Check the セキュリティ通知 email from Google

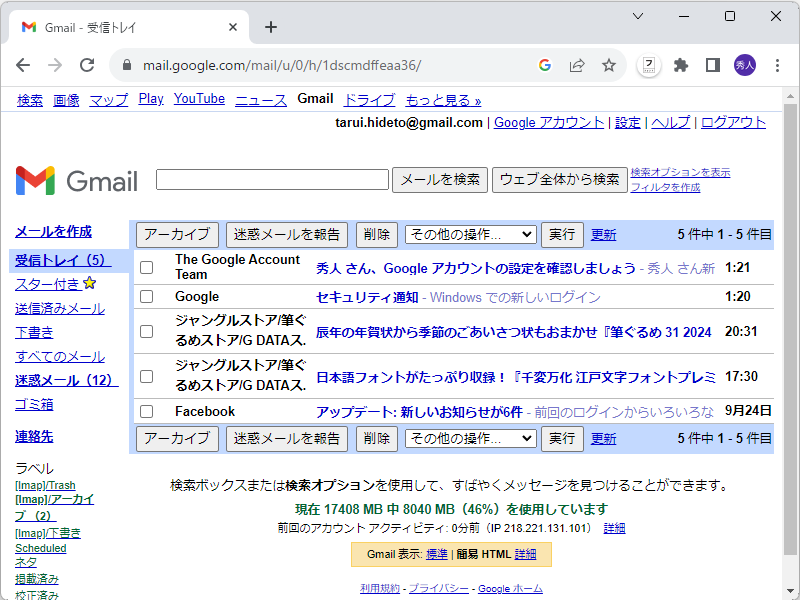click(147, 297)
